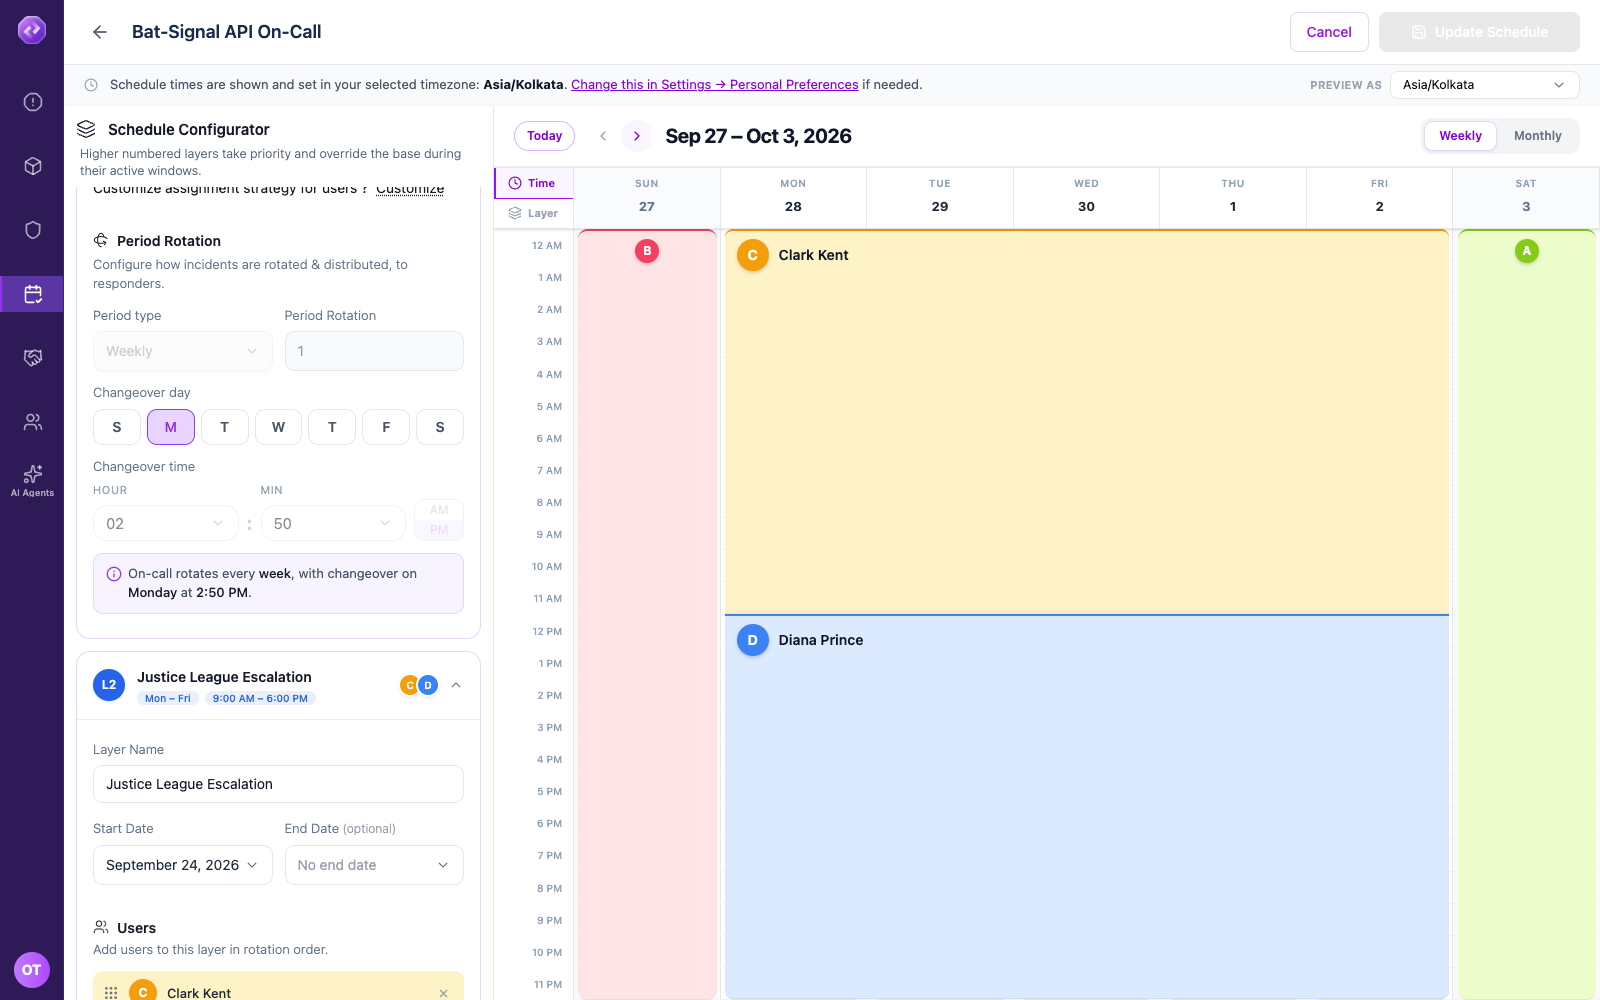Open the Incidents alert icon in sidebar
This screenshot has width=1600, height=1000.
(x=33, y=102)
